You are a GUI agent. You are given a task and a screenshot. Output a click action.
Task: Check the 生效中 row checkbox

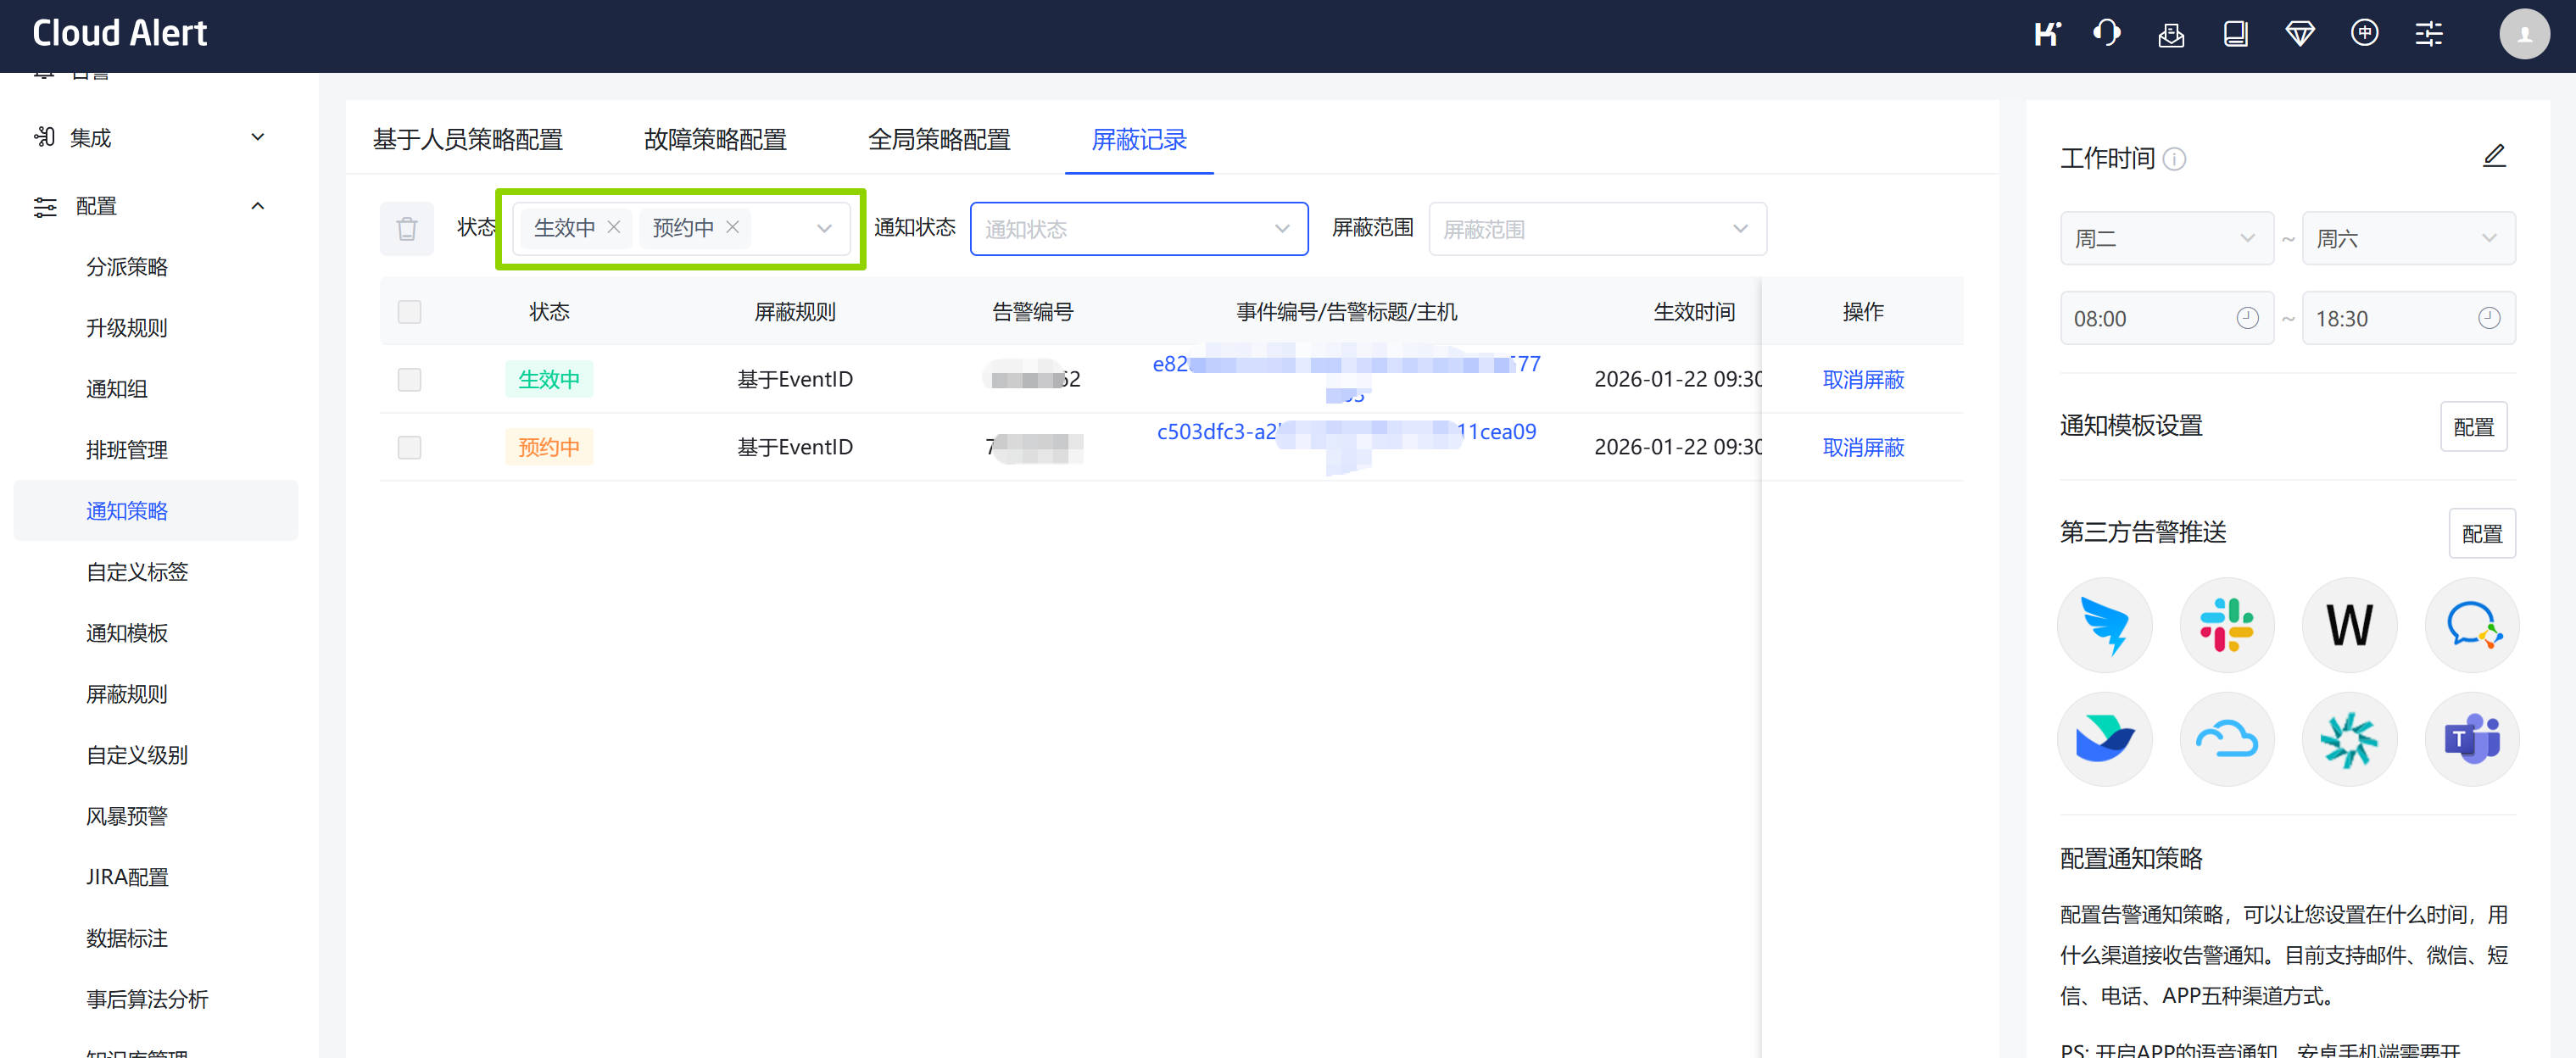pos(409,379)
